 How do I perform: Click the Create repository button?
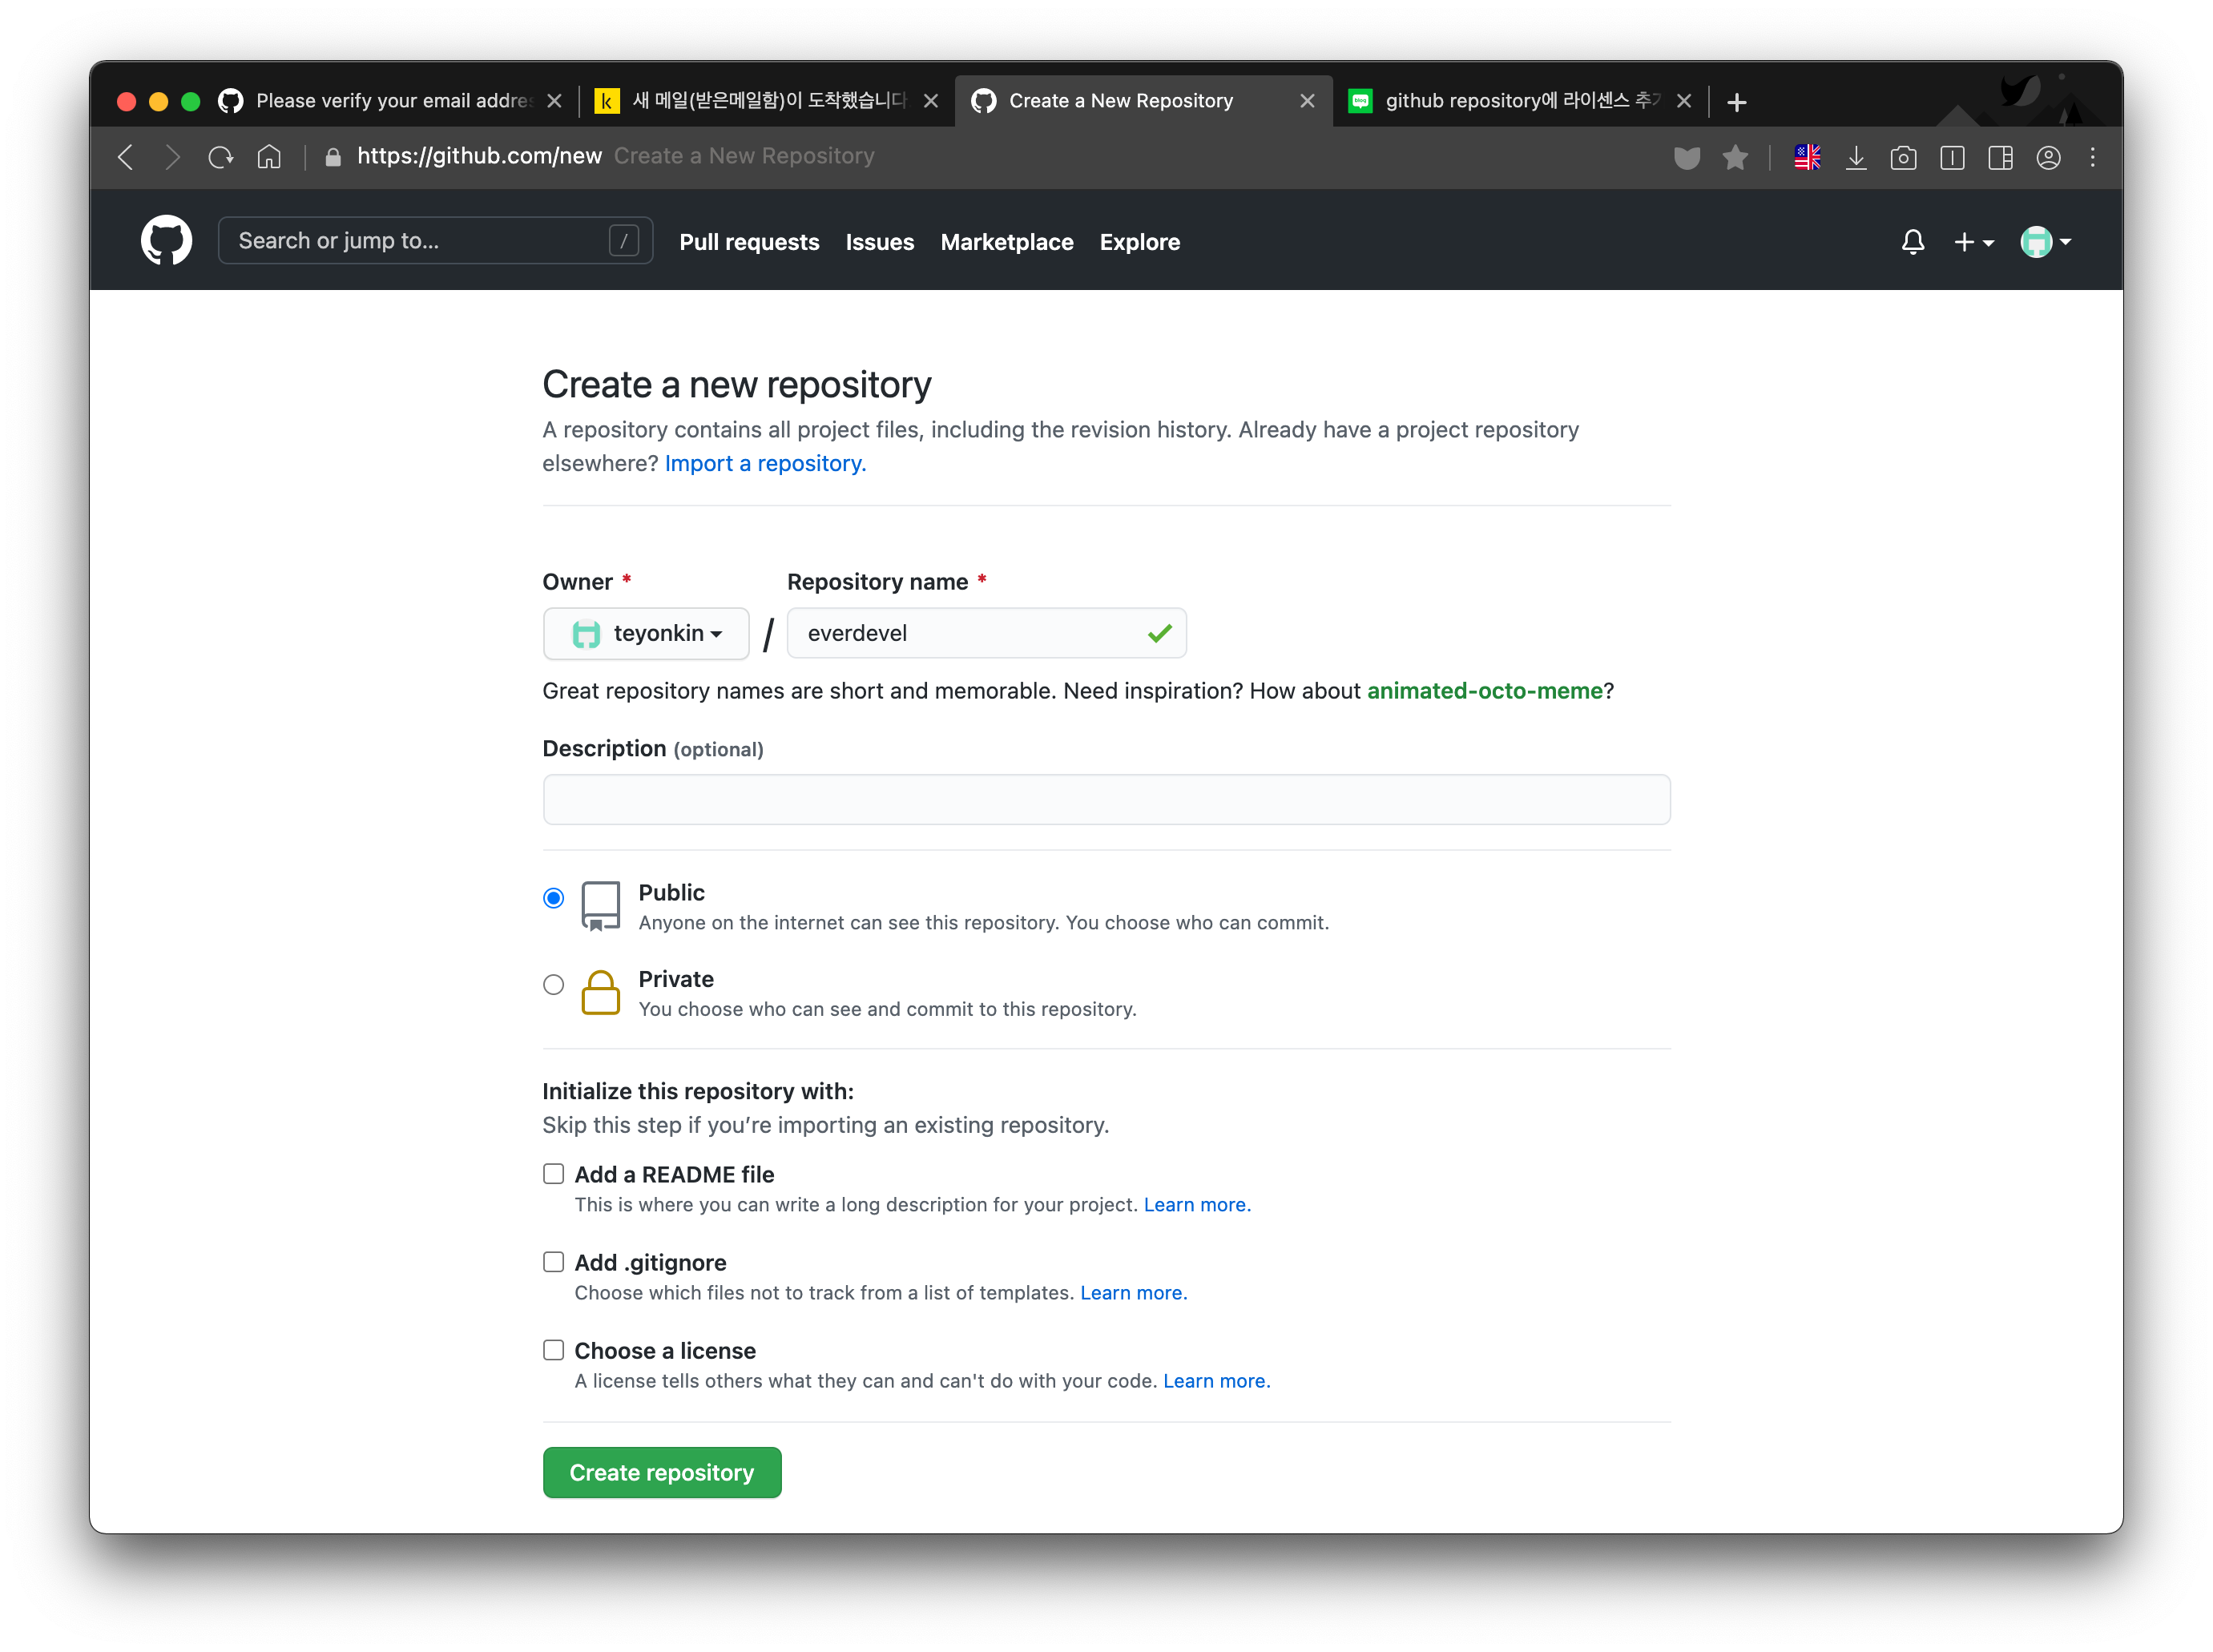point(661,1472)
